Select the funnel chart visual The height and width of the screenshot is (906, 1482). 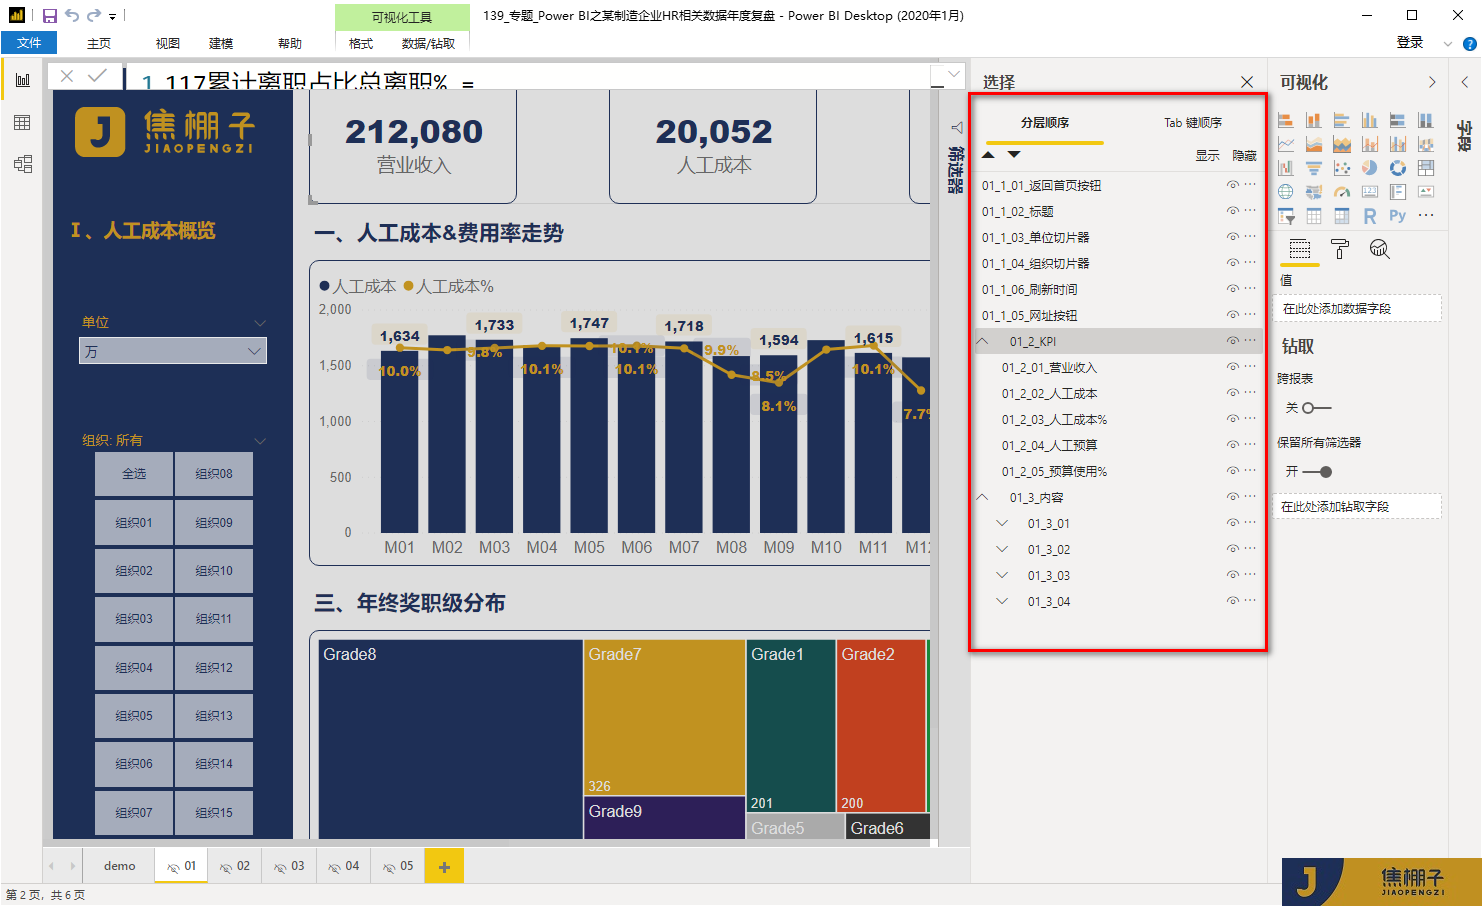[x=1314, y=168]
